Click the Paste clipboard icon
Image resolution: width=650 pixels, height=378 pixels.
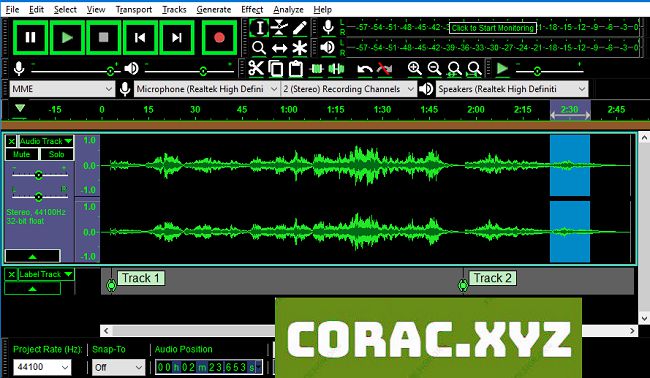point(296,68)
